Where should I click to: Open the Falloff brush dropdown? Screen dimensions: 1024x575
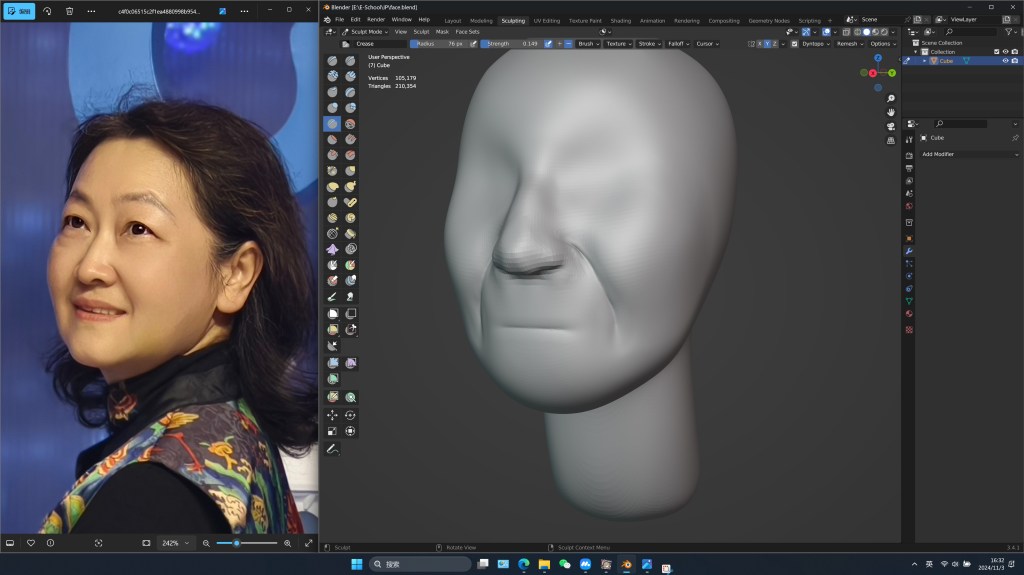[677, 44]
